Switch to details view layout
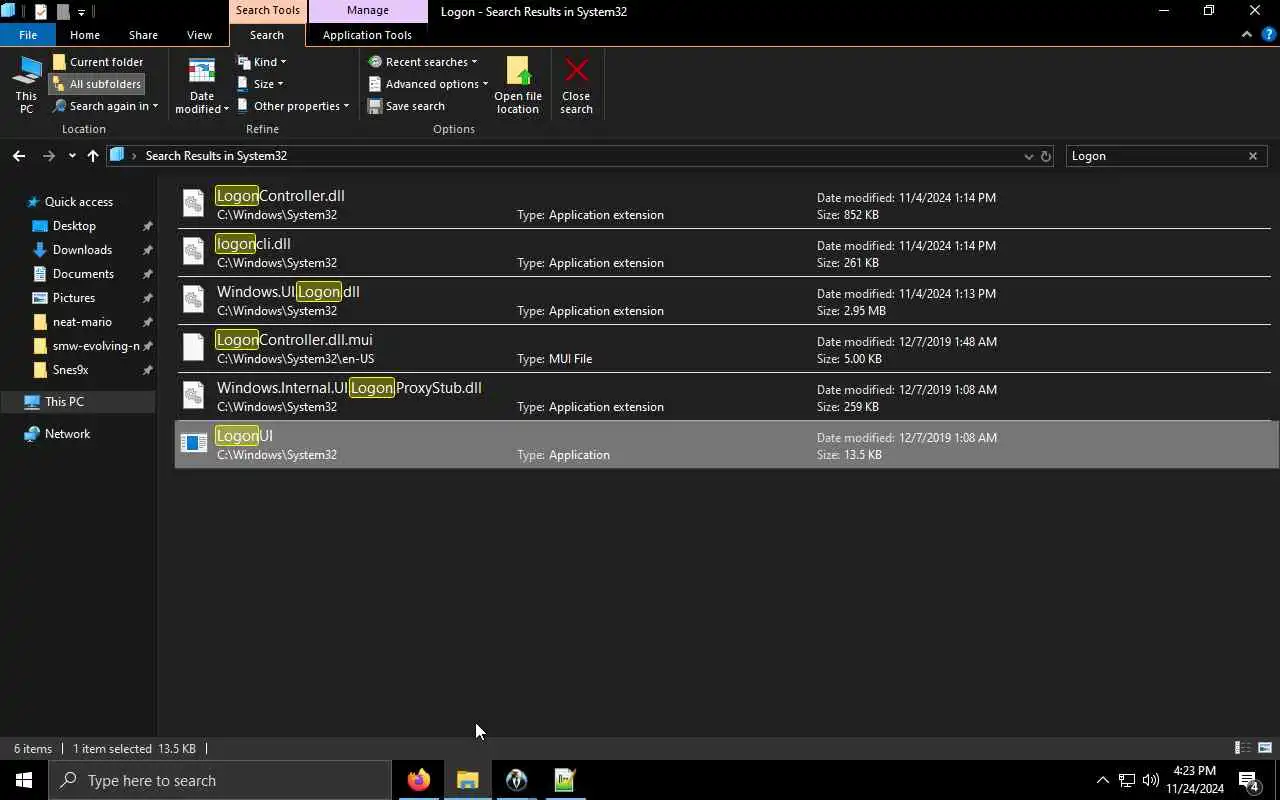 click(x=1243, y=748)
